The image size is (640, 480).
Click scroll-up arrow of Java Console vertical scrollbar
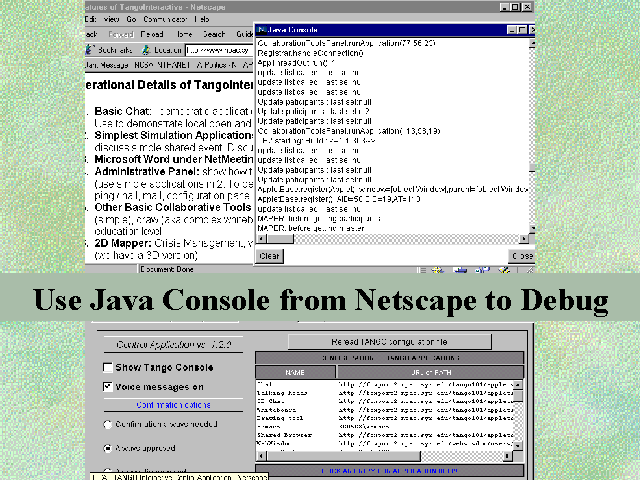[532, 43]
